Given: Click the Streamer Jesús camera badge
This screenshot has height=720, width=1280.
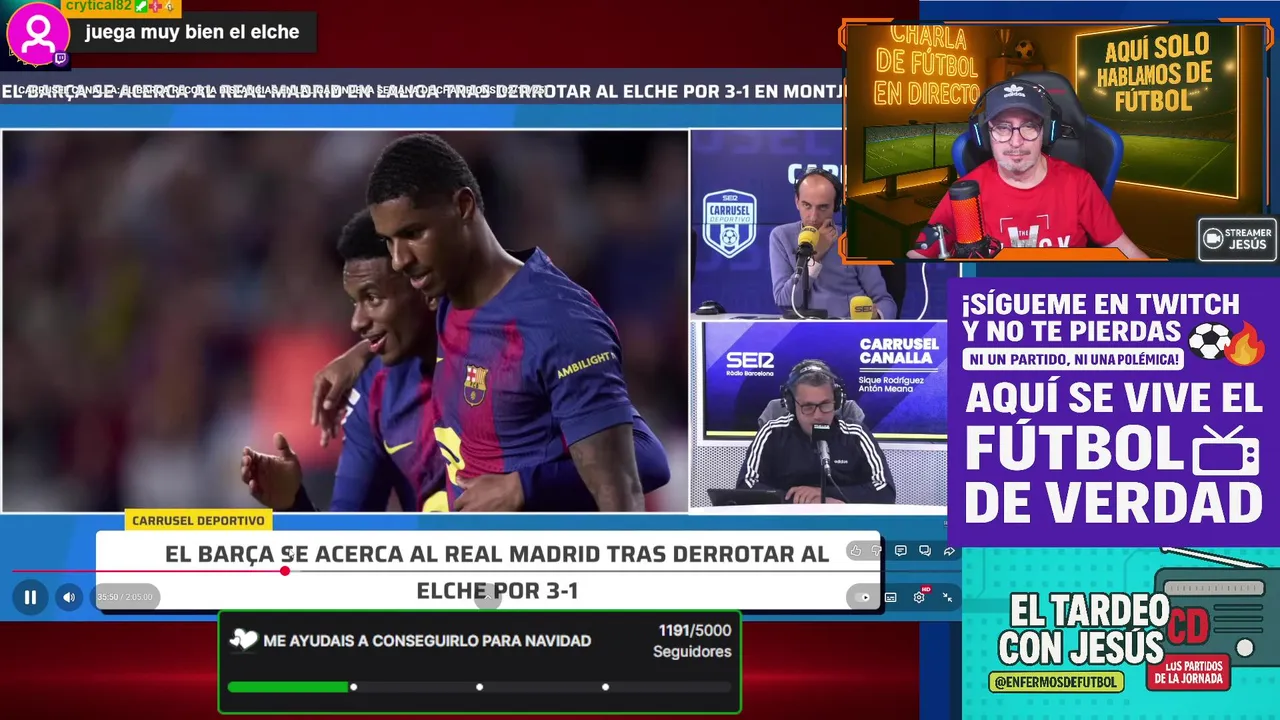Looking at the screenshot, I should (x=1238, y=239).
